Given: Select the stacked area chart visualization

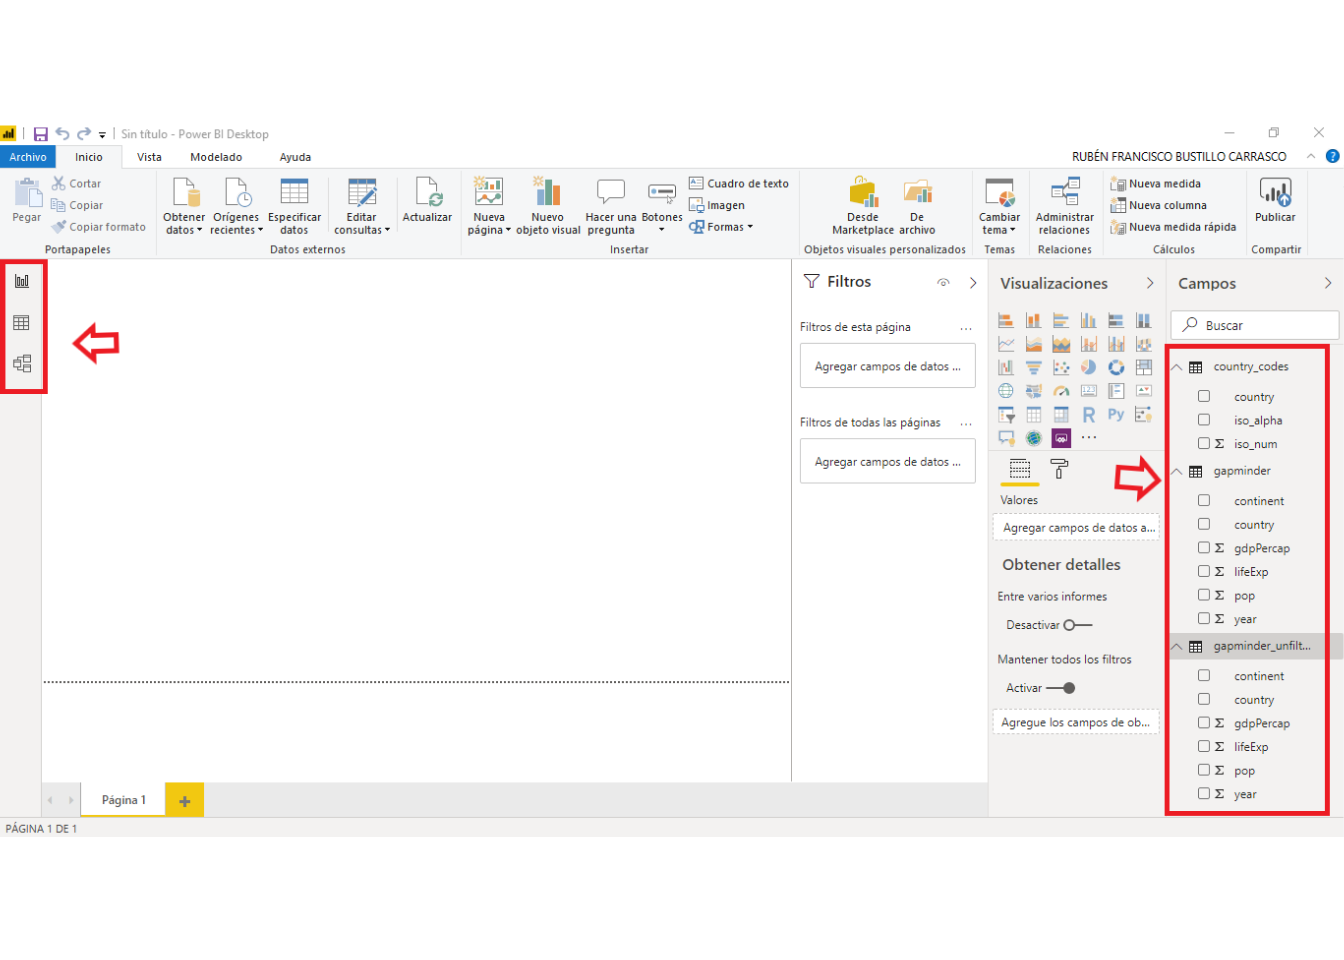Looking at the screenshot, I should click(1061, 344).
